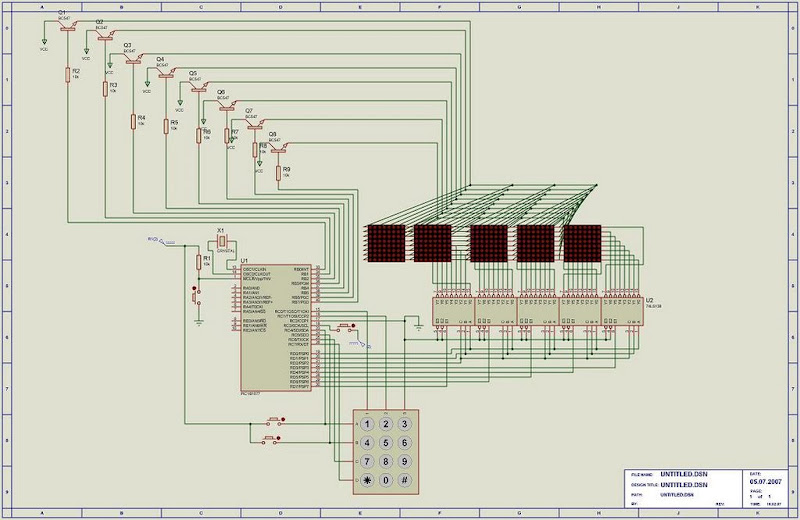Viewport: 800px width, 520px height.
Task: Click keypad key 5
Action: click(386, 443)
